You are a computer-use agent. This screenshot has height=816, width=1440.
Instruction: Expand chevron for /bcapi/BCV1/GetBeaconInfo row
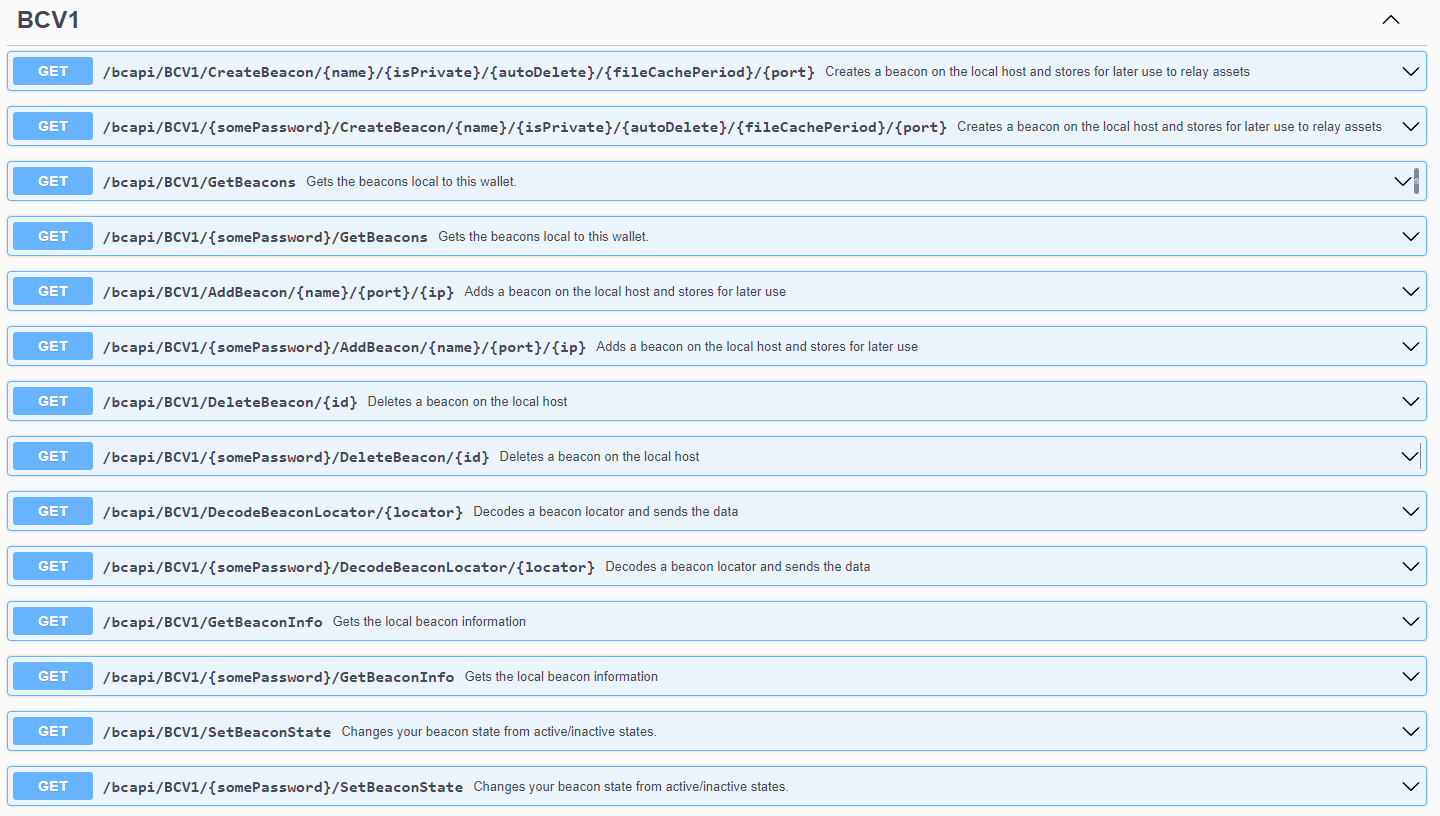(x=1411, y=622)
